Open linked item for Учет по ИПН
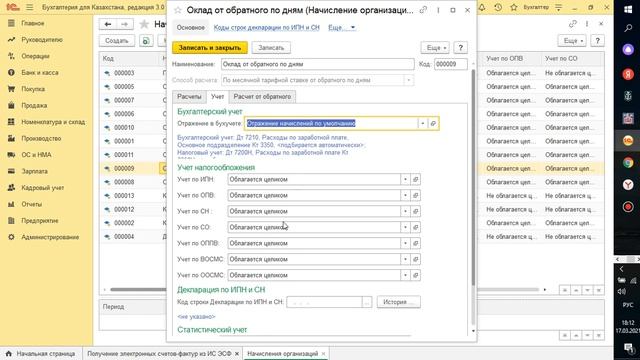640x360 pixels. (416, 179)
